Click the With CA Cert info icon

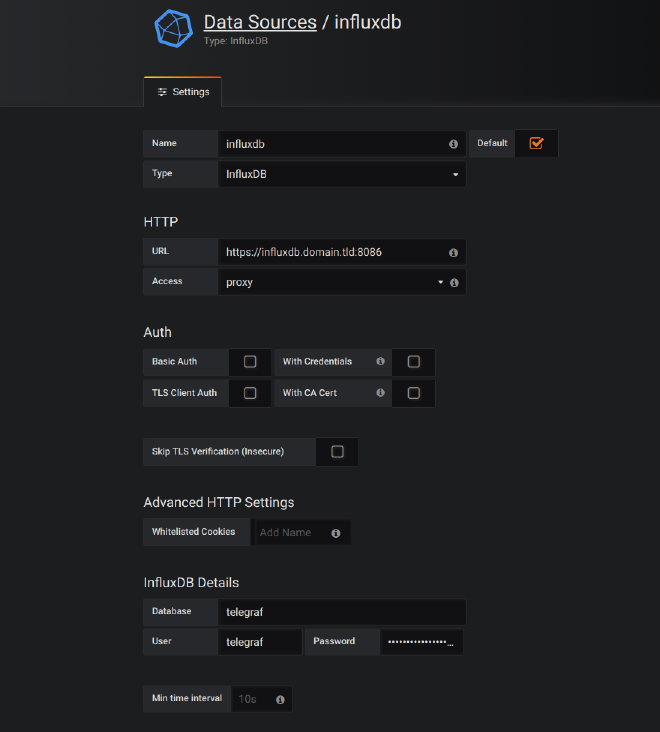click(380, 393)
